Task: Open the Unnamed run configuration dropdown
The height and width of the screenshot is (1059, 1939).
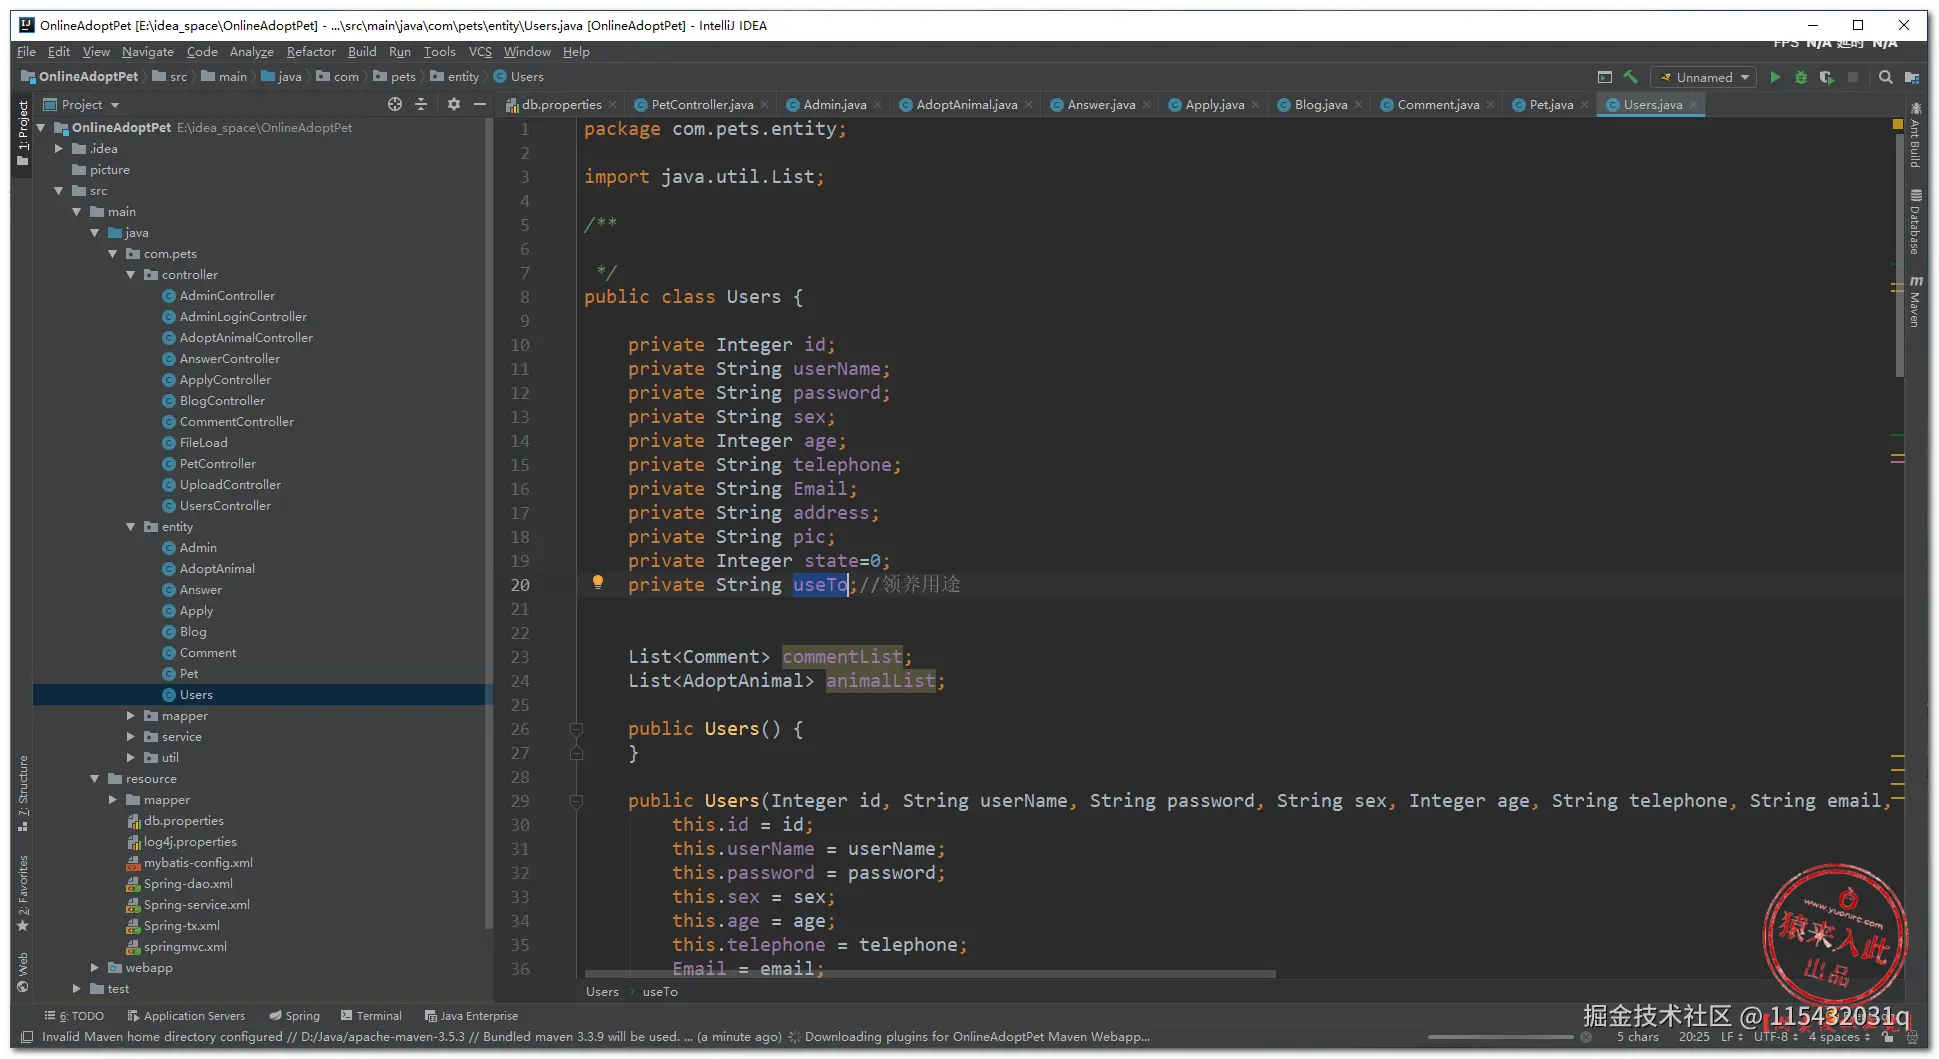Action: (1705, 77)
